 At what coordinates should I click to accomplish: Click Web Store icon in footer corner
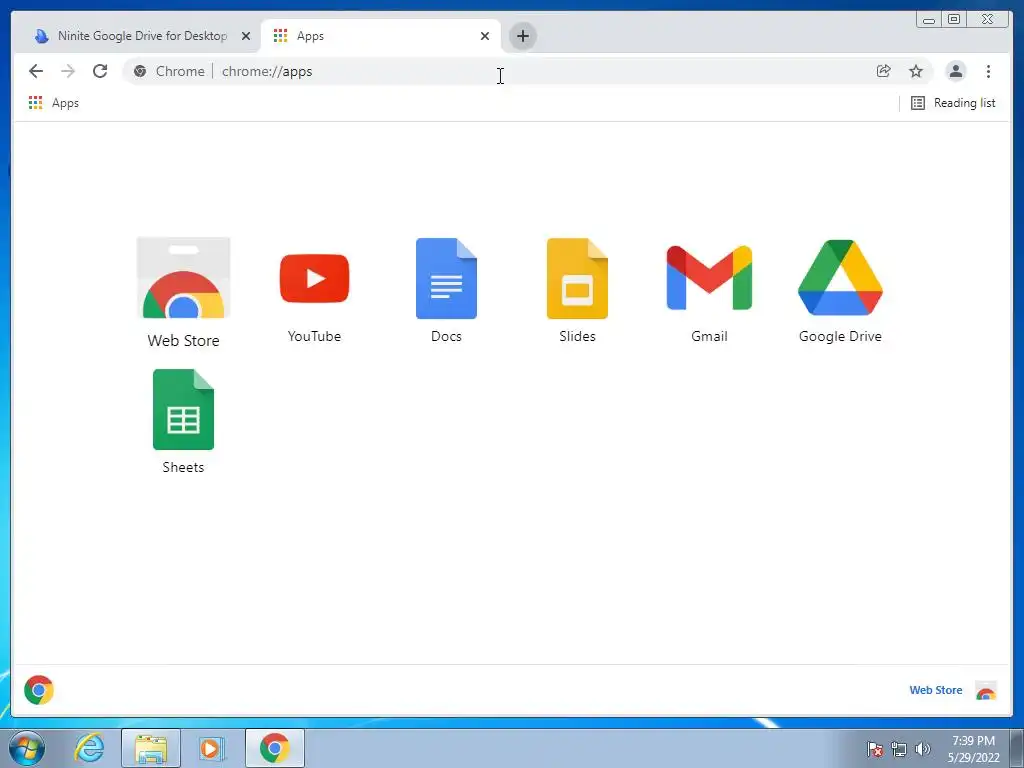click(985, 690)
